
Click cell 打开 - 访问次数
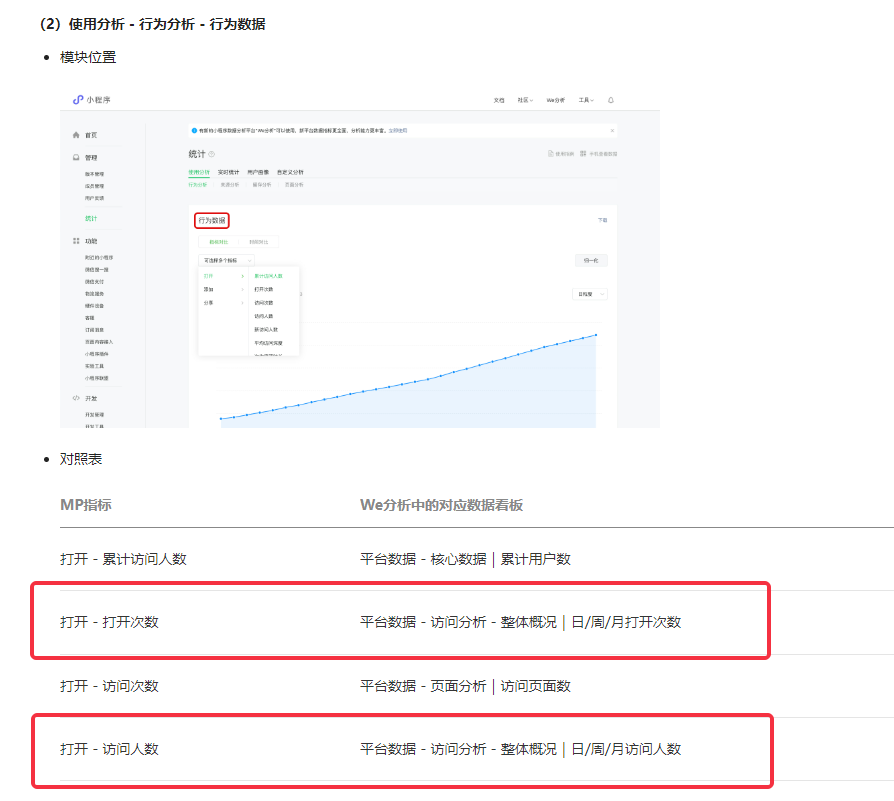(x=109, y=686)
